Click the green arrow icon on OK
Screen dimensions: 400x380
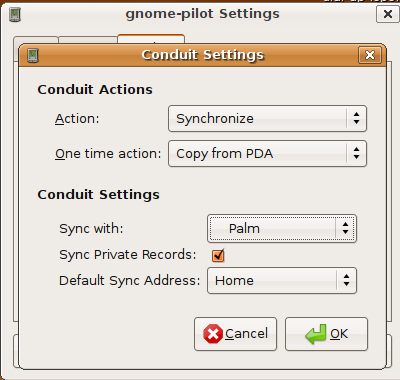[x=315, y=334]
